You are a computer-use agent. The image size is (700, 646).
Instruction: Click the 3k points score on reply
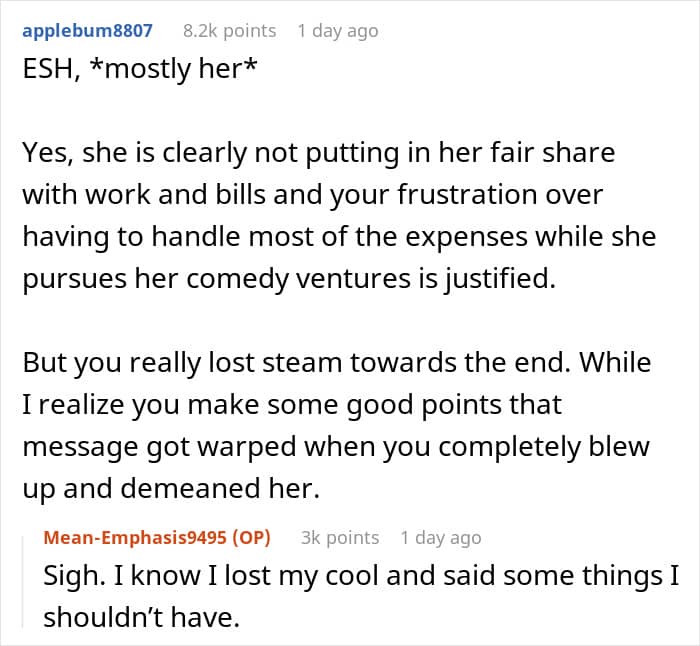(340, 537)
